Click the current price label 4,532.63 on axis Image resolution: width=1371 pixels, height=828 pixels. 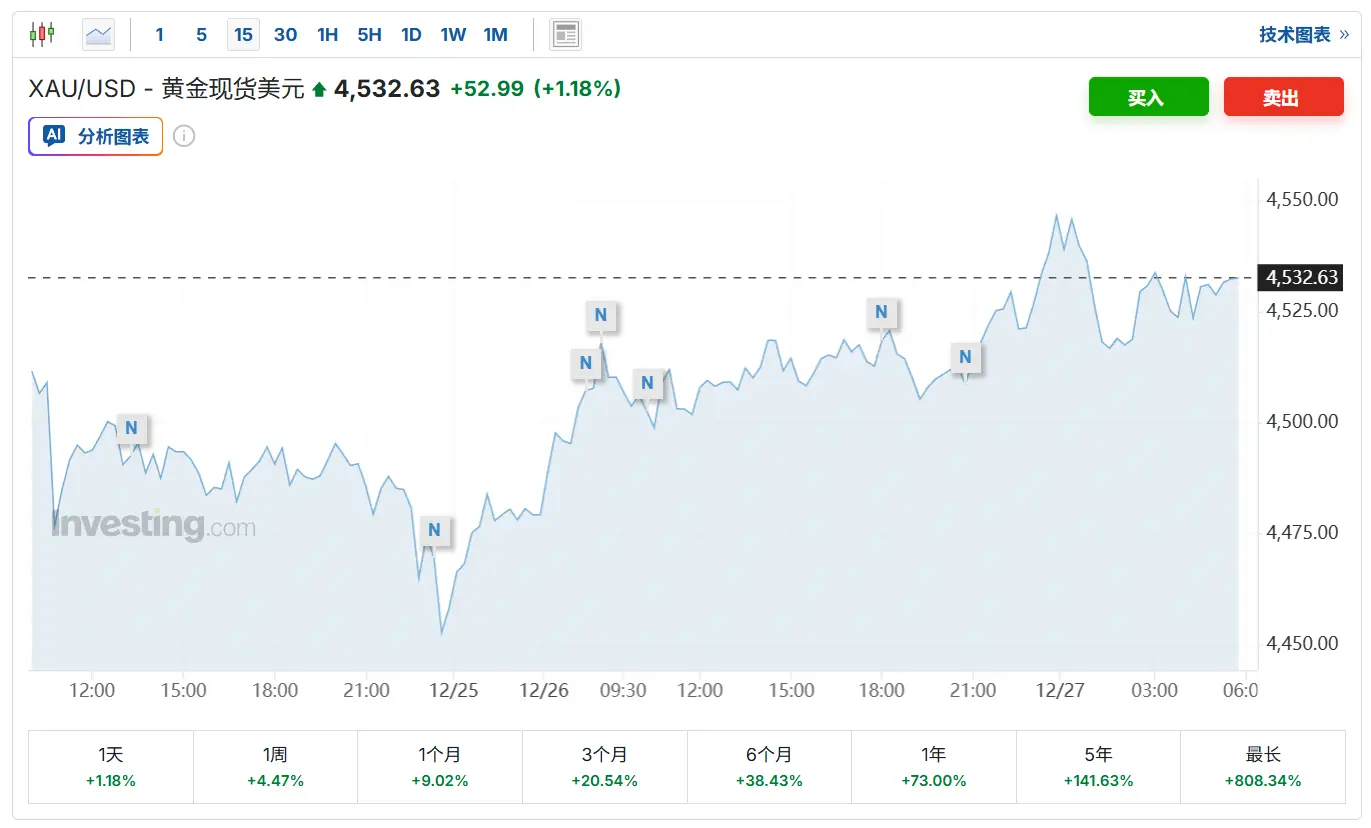pos(1302,277)
